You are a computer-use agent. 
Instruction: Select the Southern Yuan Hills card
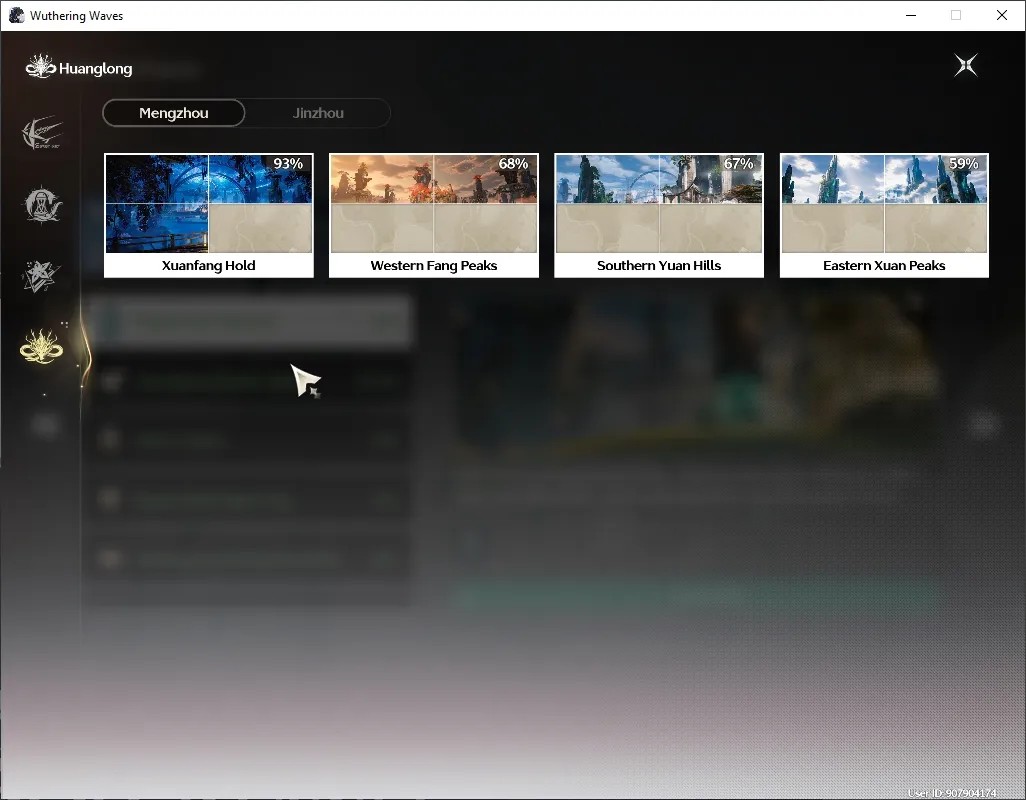659,215
